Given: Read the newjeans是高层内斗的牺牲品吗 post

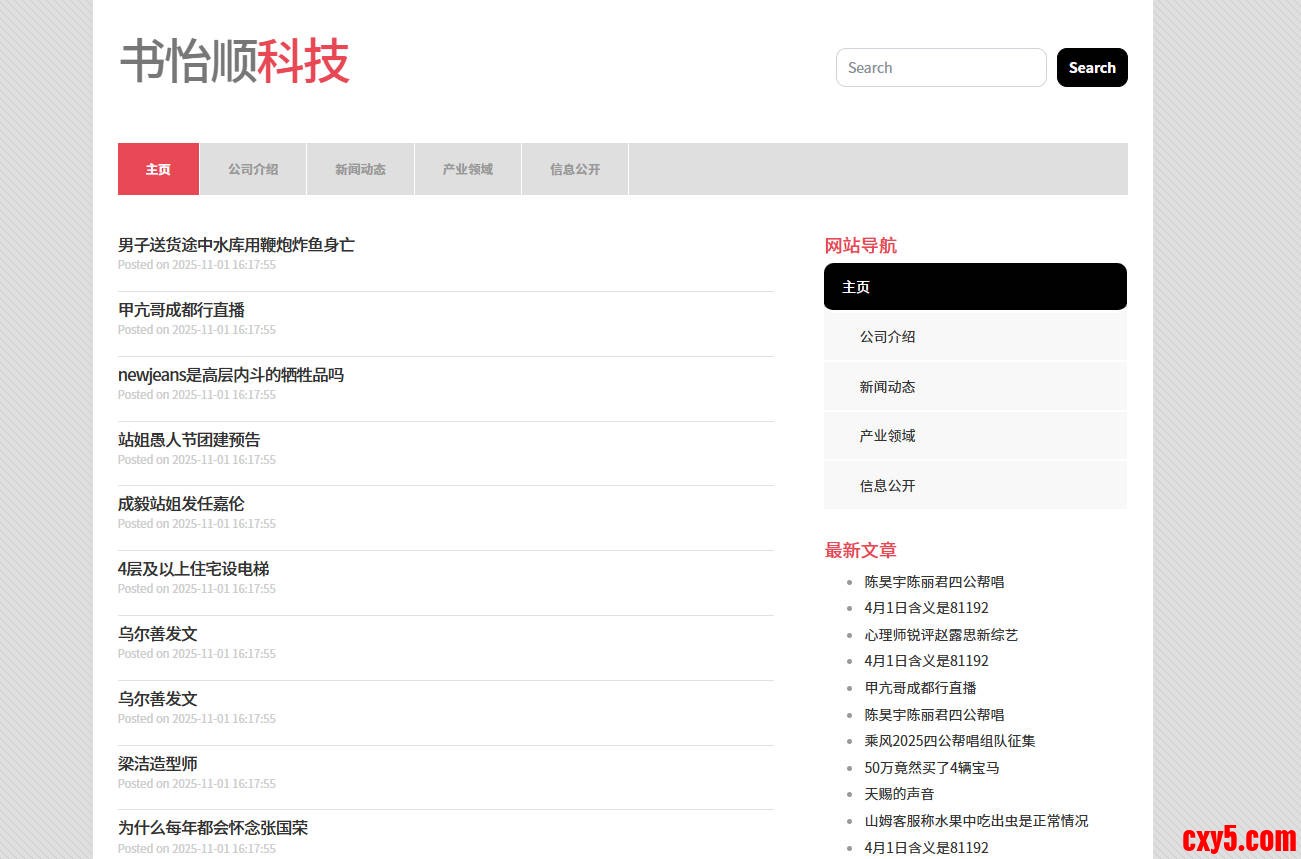Looking at the screenshot, I should (231, 375).
